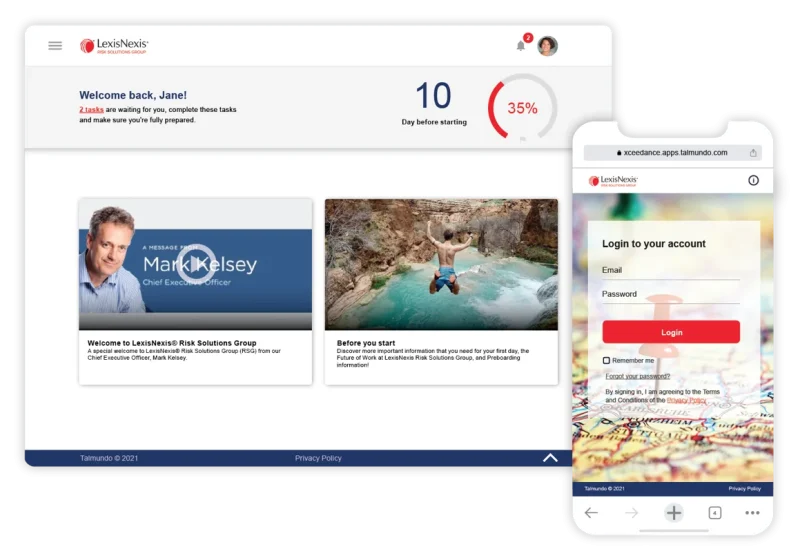
Task: Open the notifications bell with red badge
Action: (x=521, y=45)
